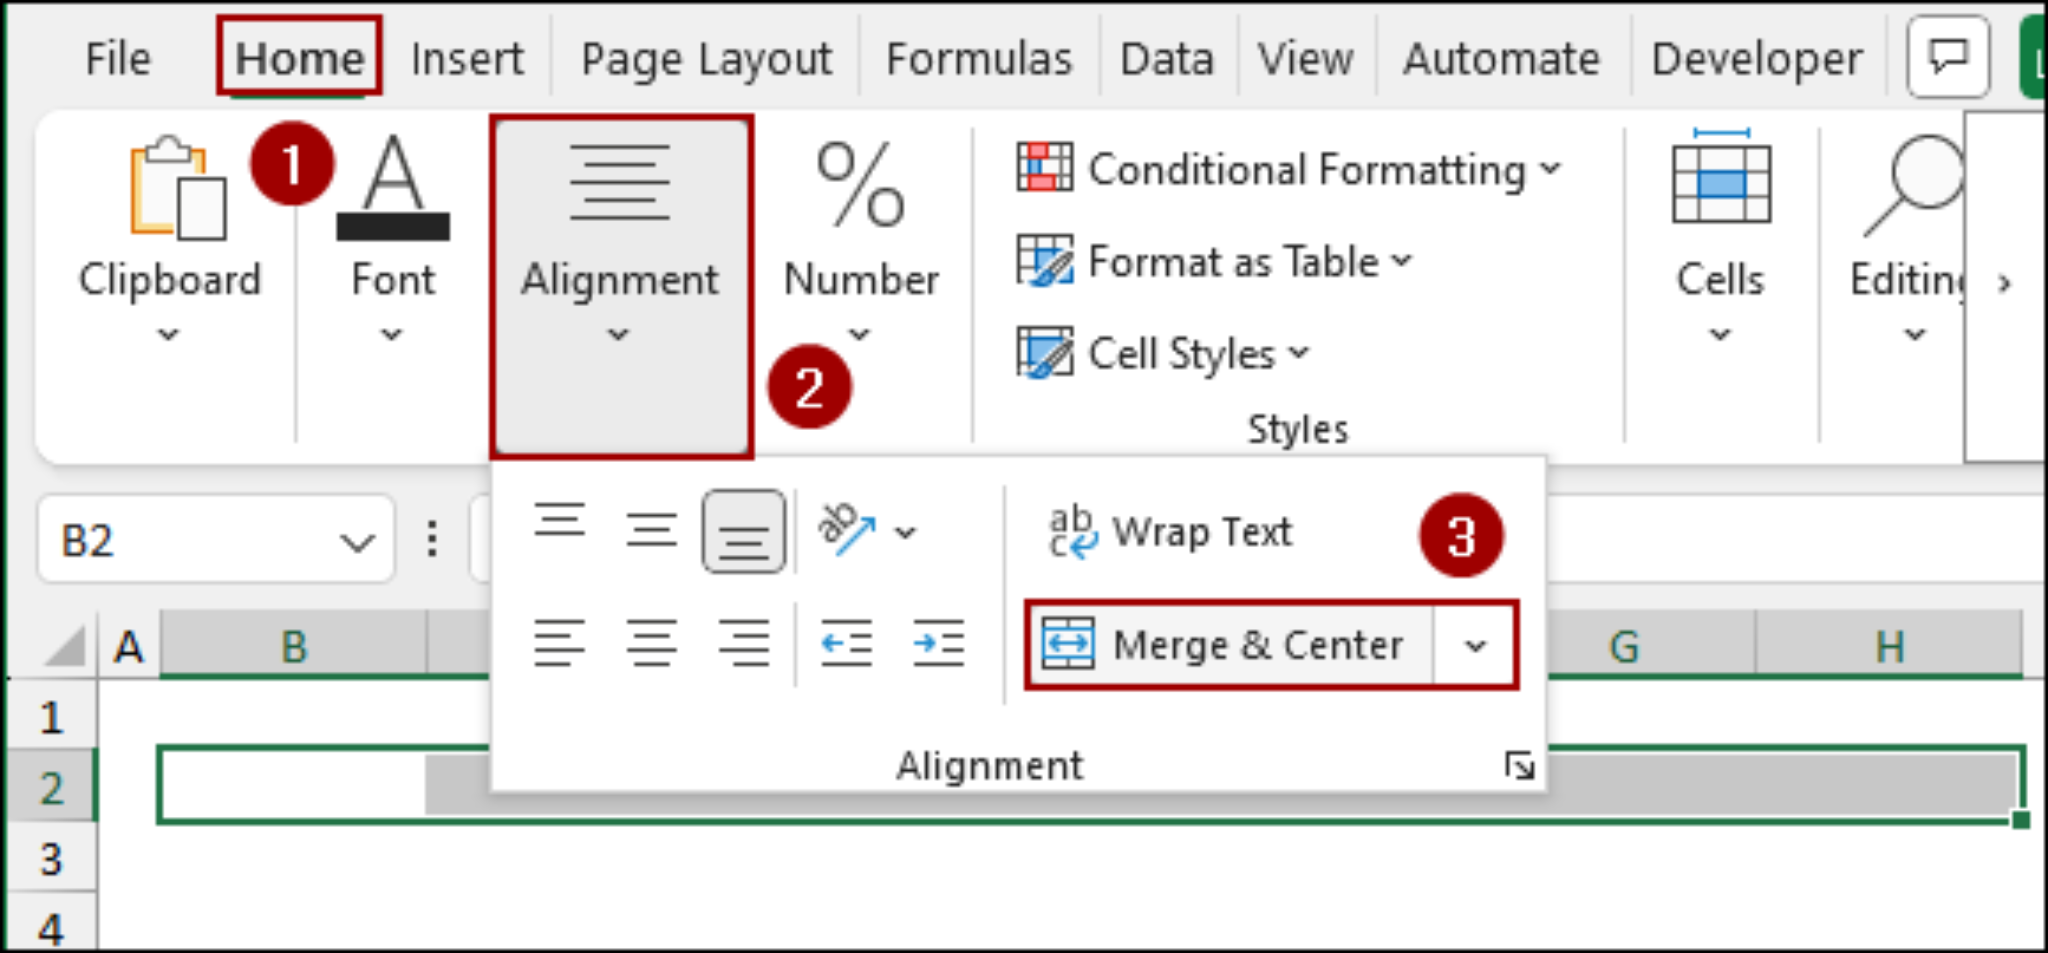This screenshot has width=2048, height=953.
Task: Click the formula bar options dots
Action: (x=431, y=539)
